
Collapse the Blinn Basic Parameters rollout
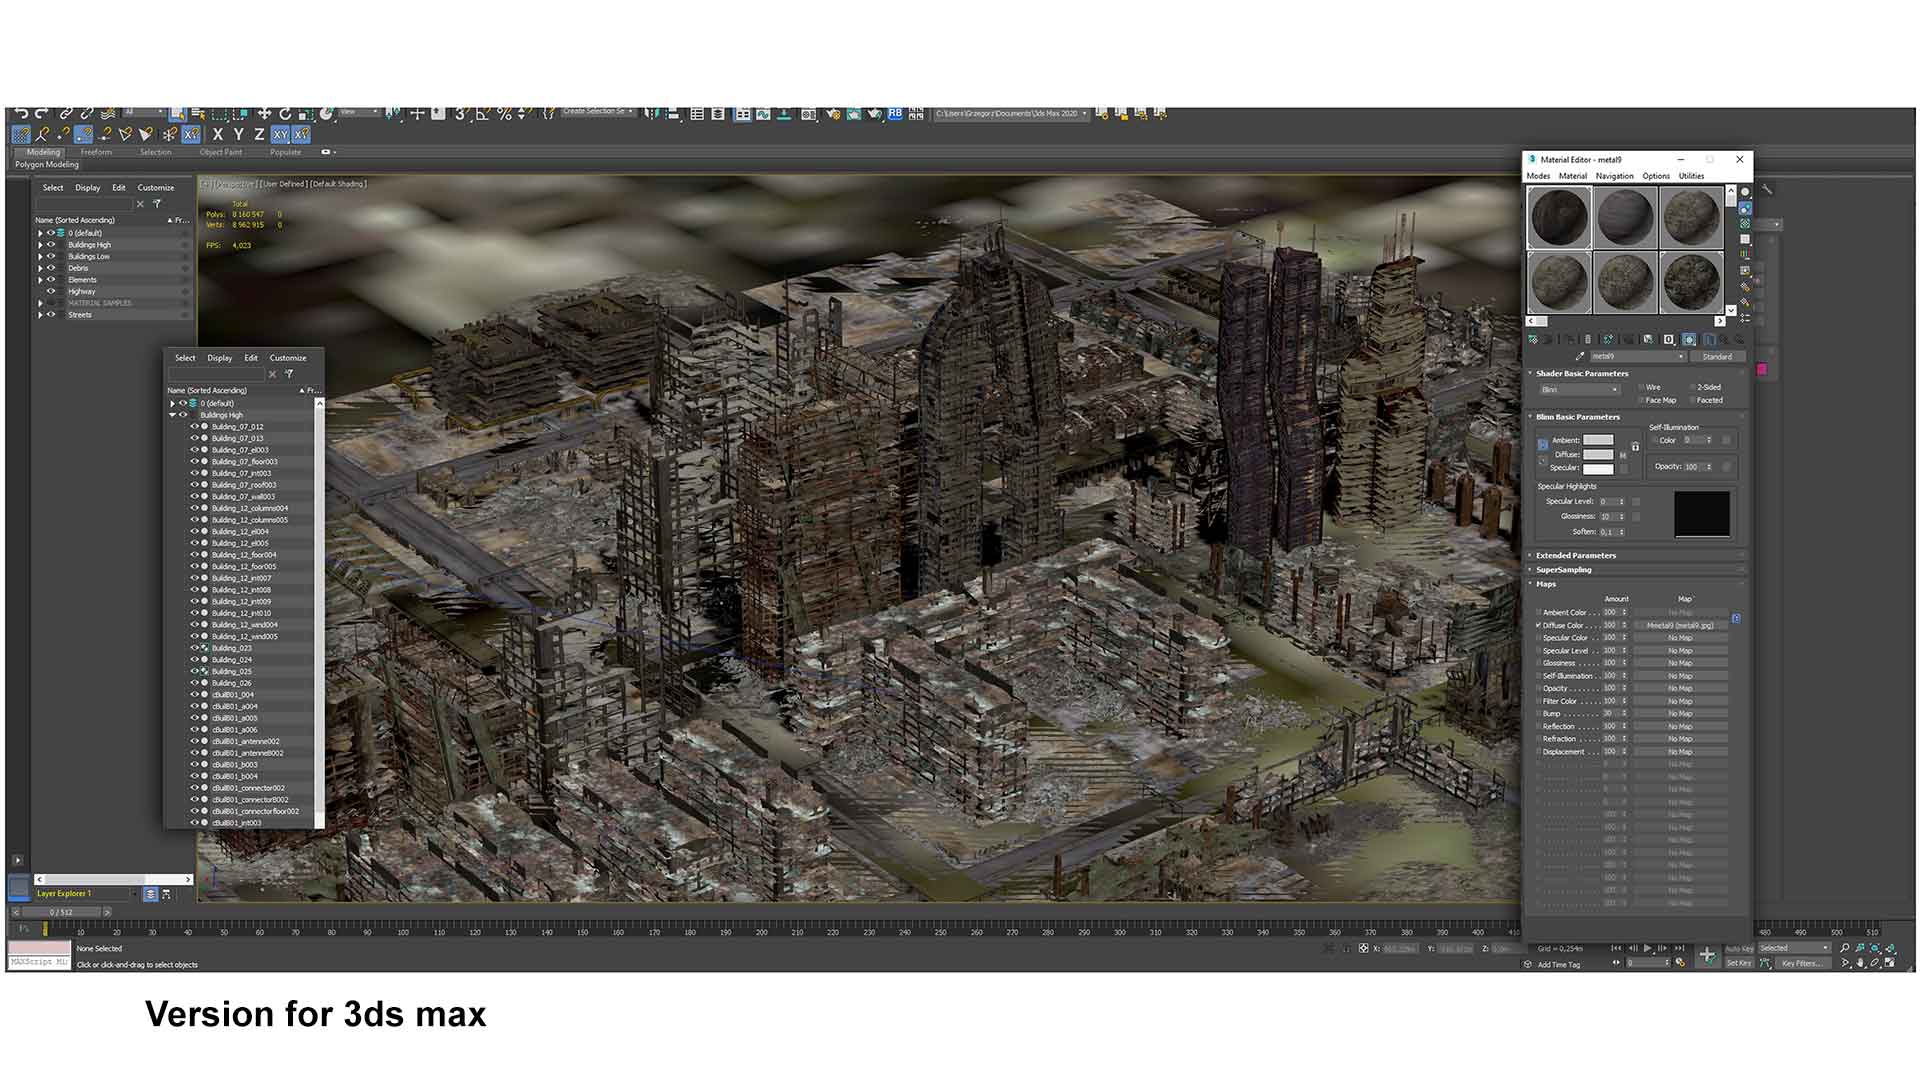1577,417
